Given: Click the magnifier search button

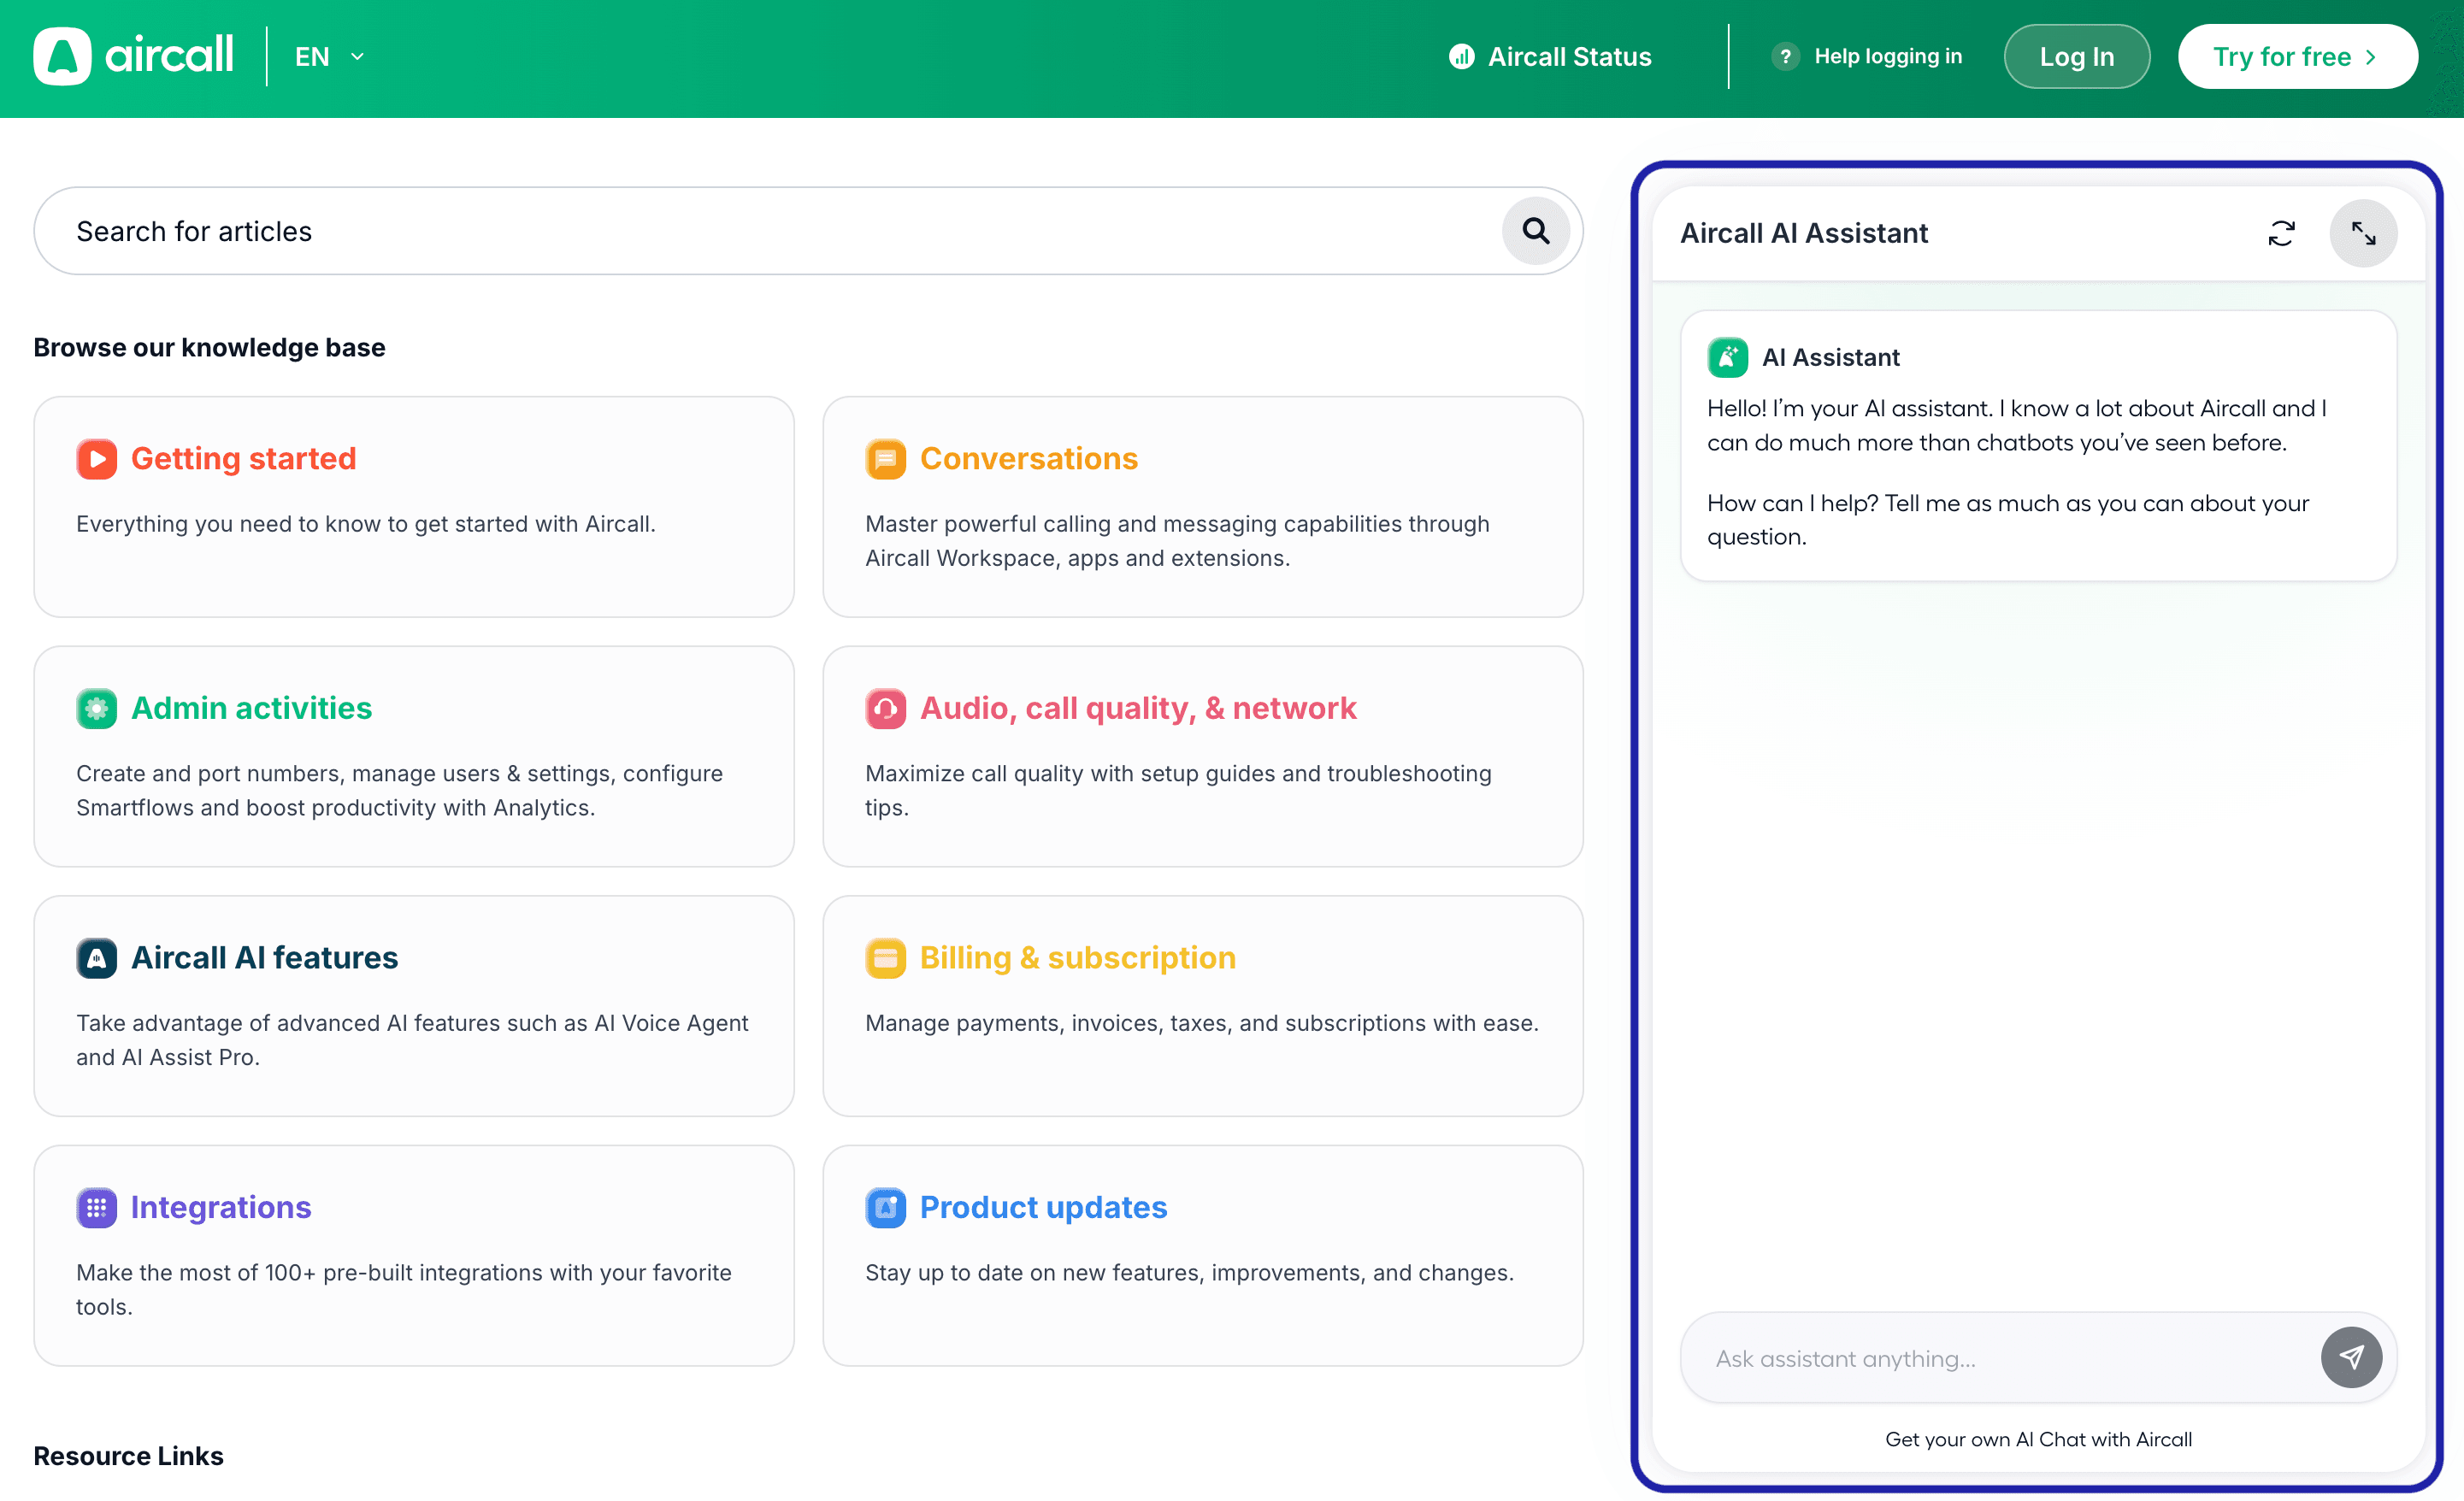Looking at the screenshot, I should 1535,231.
